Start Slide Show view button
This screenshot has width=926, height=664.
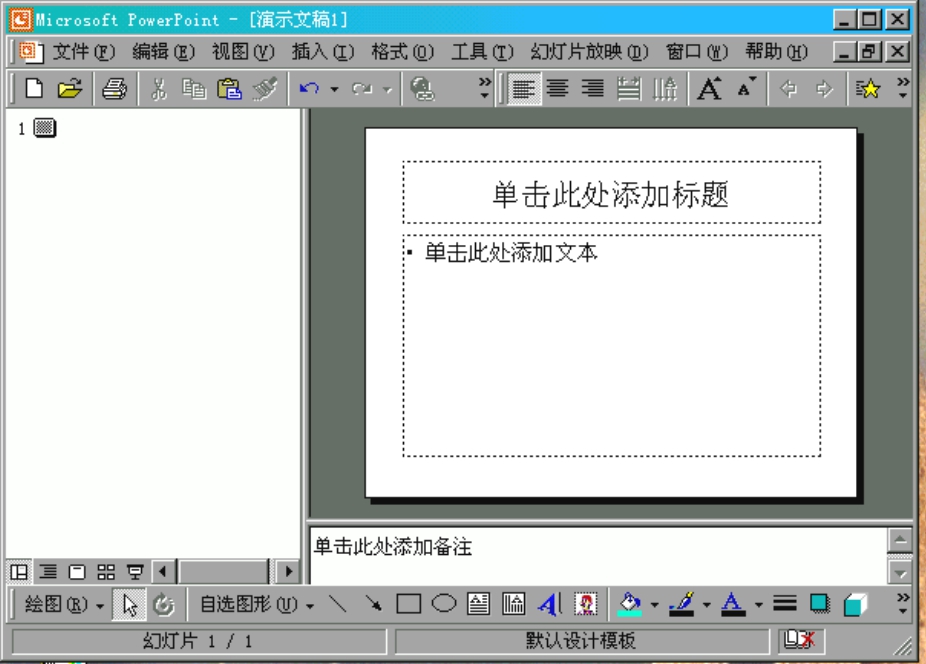[x=135, y=571]
